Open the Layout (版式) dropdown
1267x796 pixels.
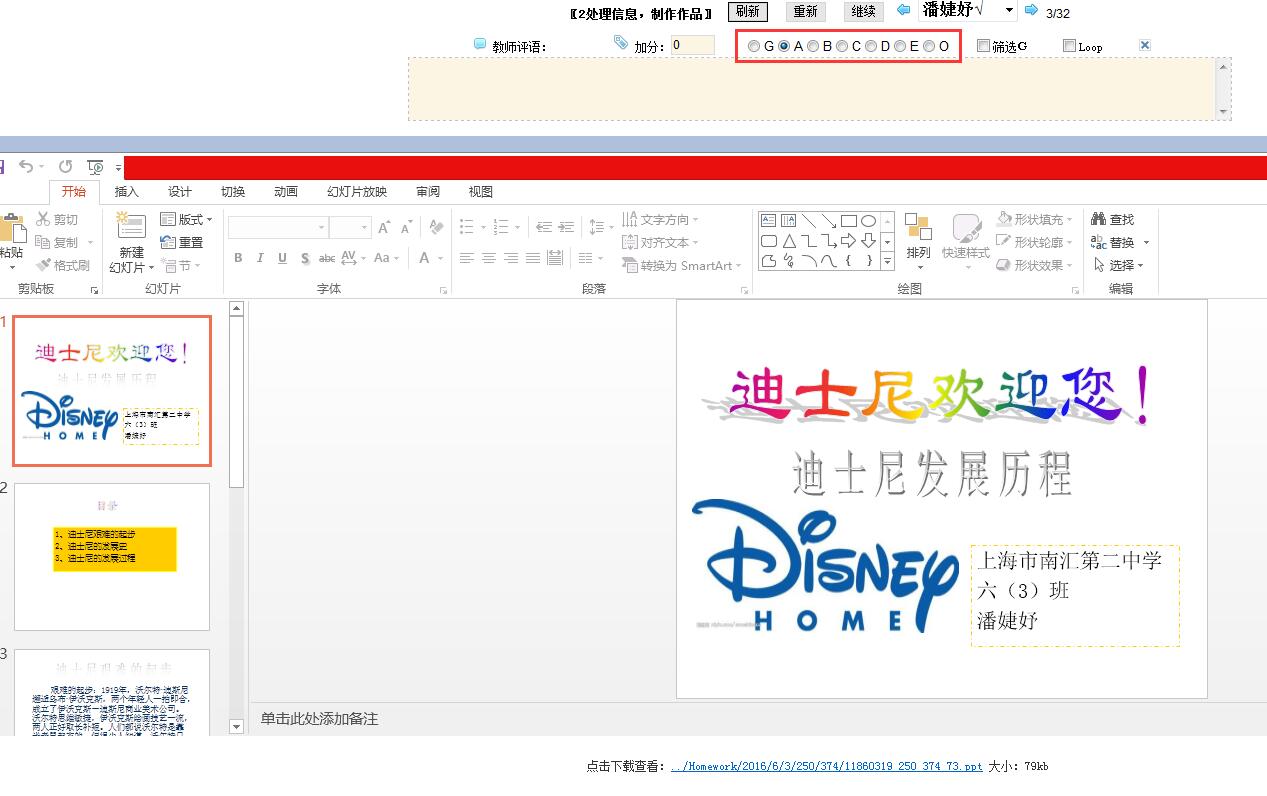[187, 219]
